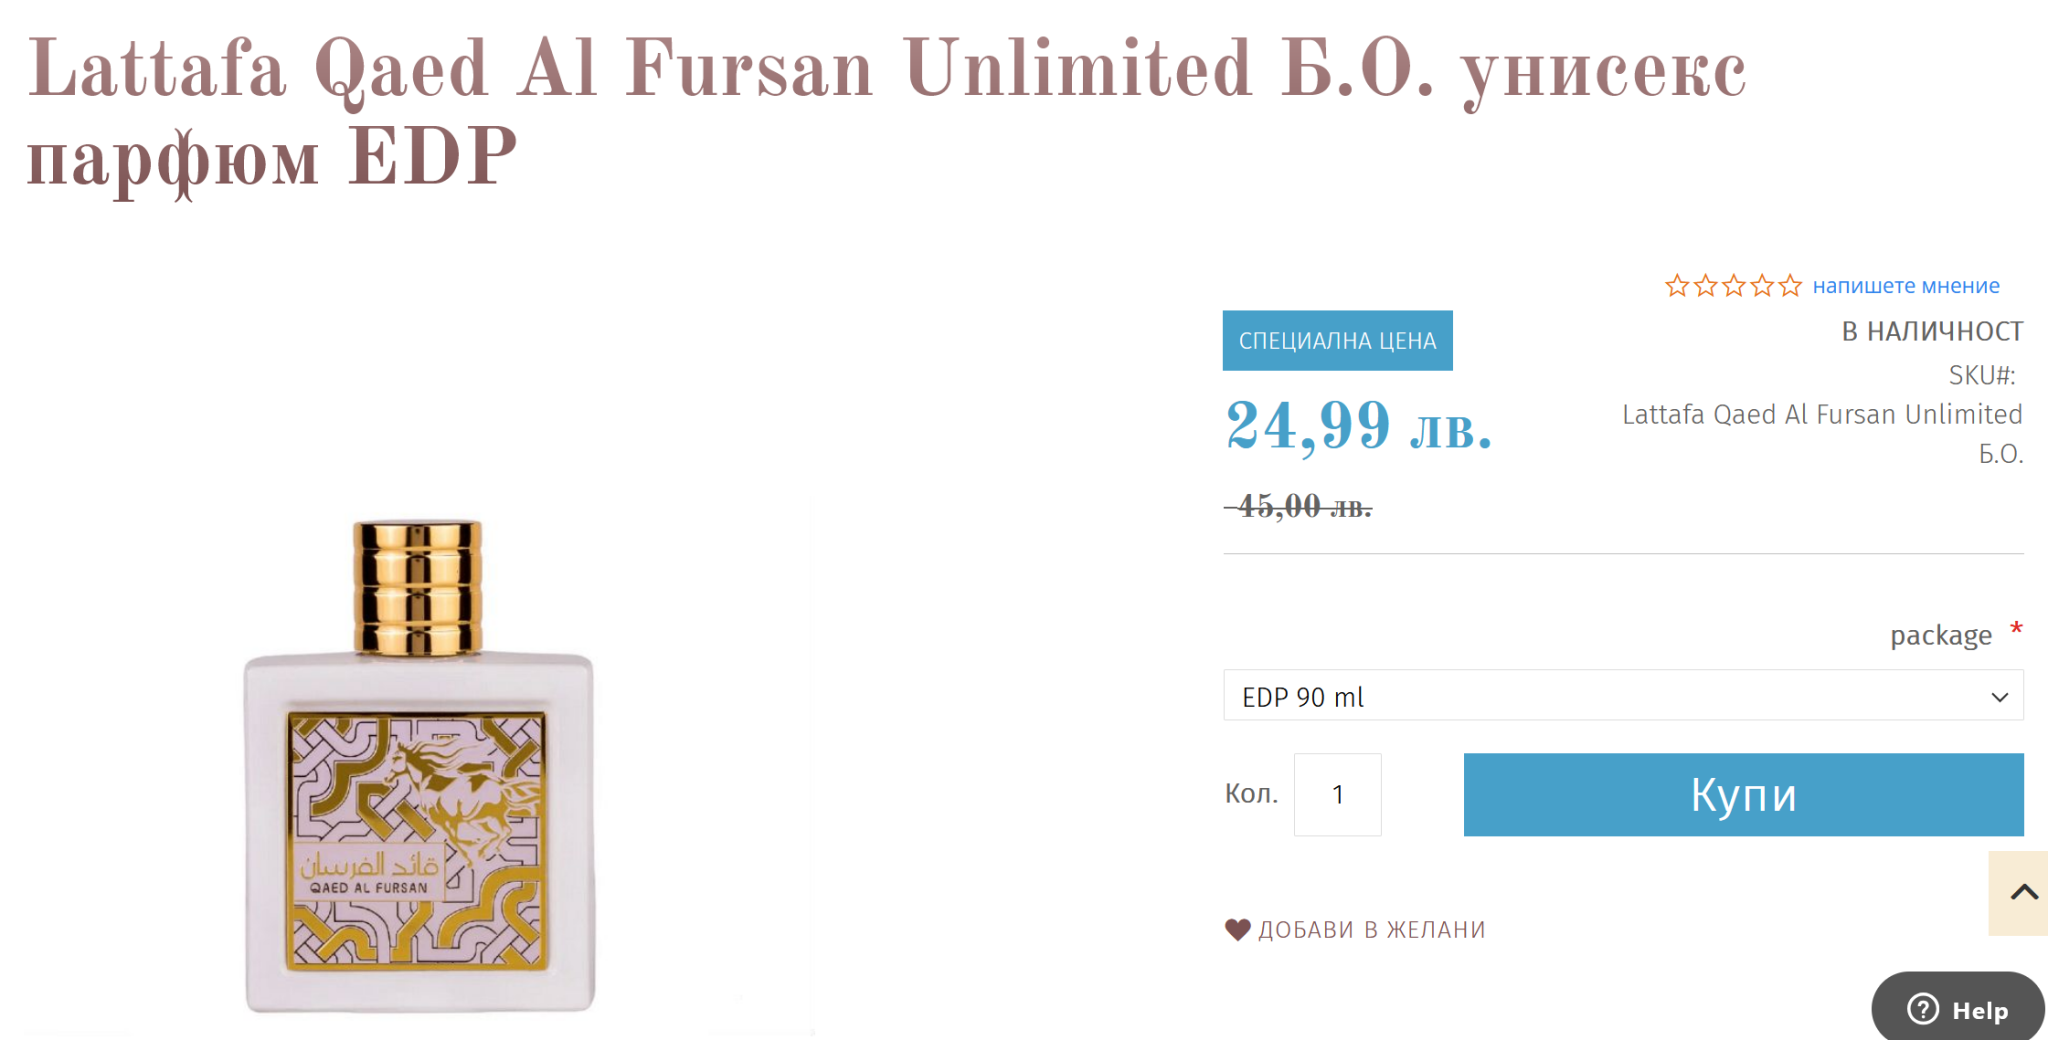Rate with the fifth star
This screenshot has height=1040, width=2048.
pyautogui.click(x=1790, y=287)
